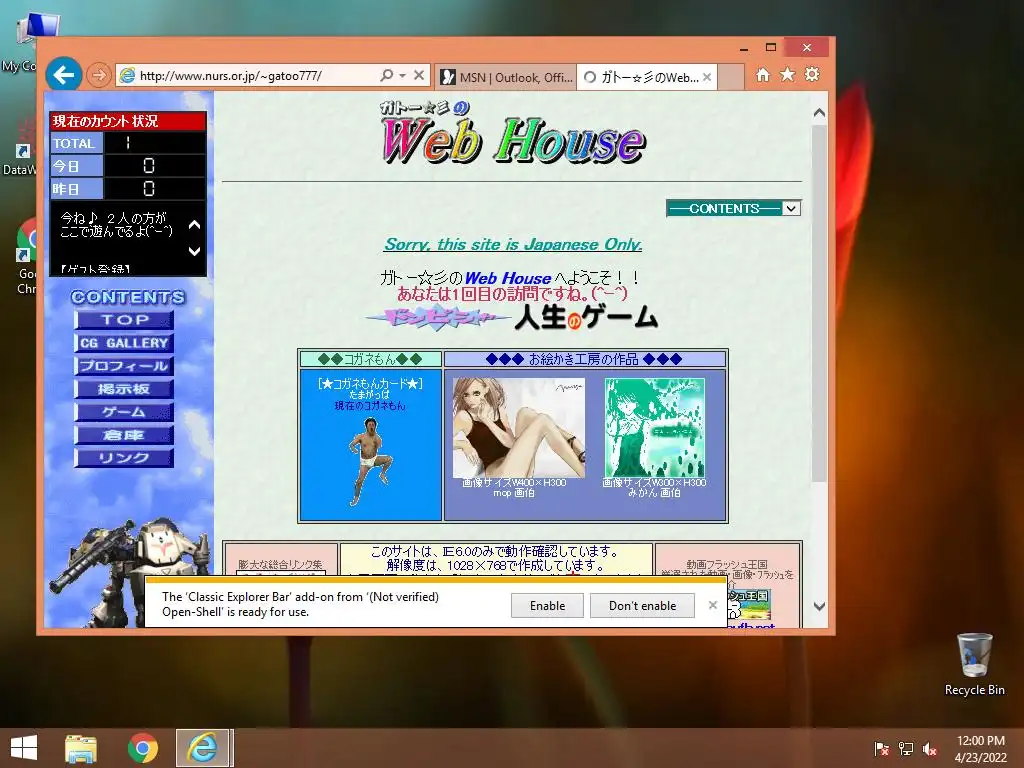
Task: Click TOP button in CONTENTS sidebar
Action: [x=124, y=320]
